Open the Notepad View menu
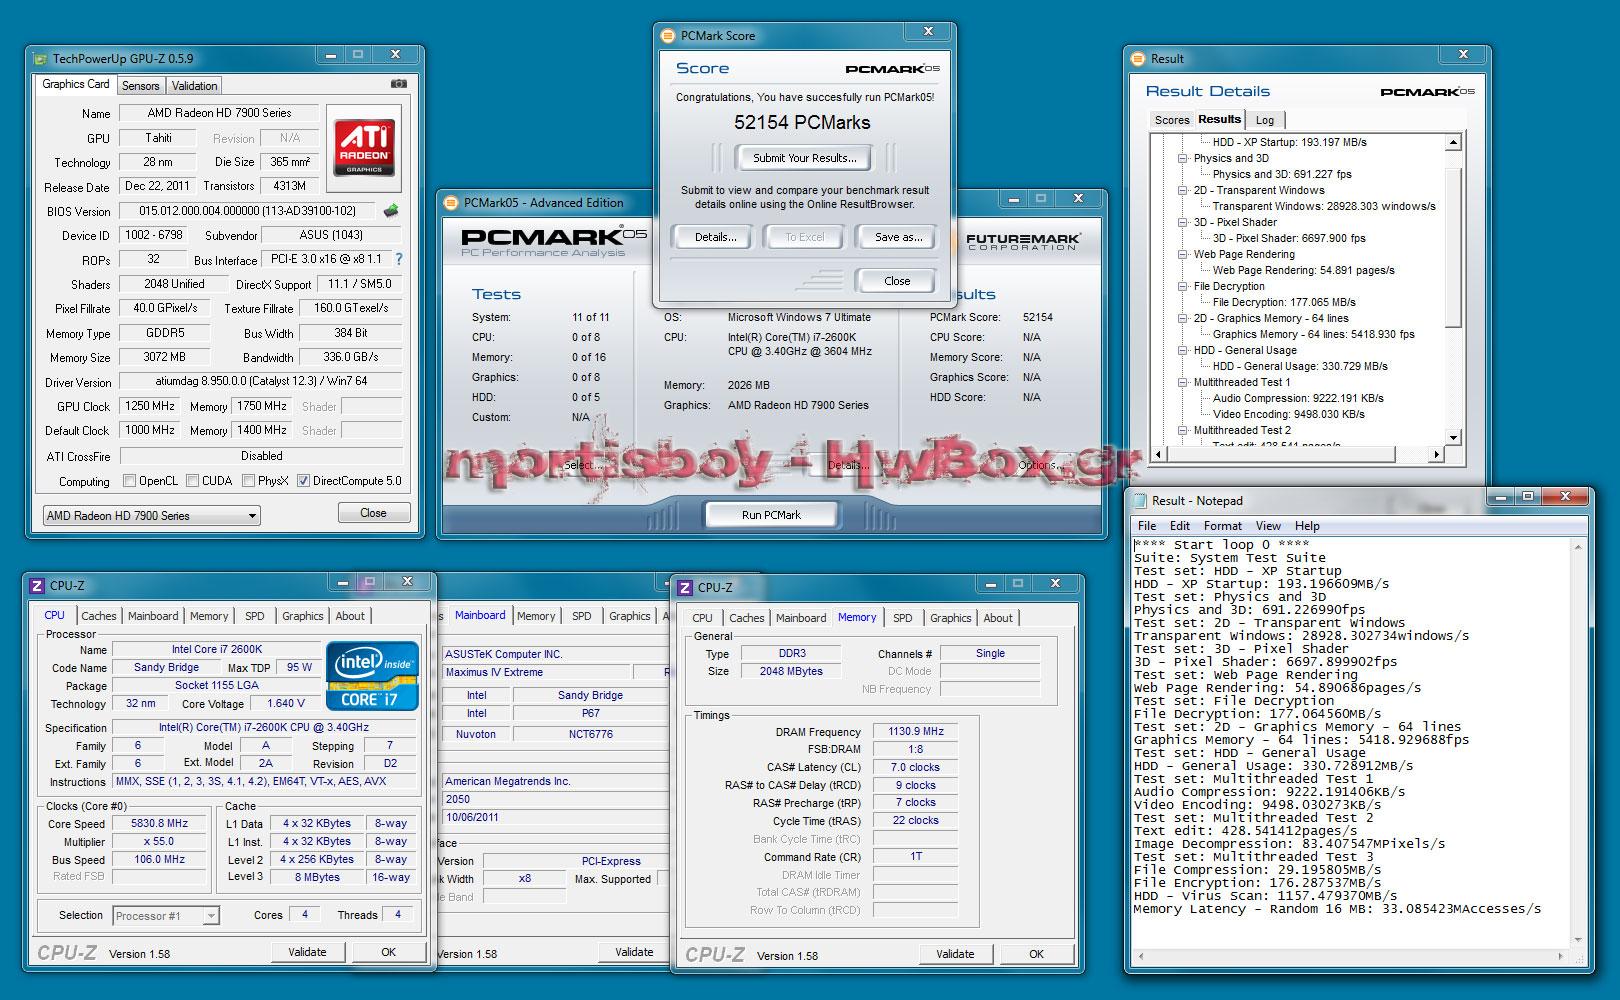1620x1000 pixels. (1268, 526)
